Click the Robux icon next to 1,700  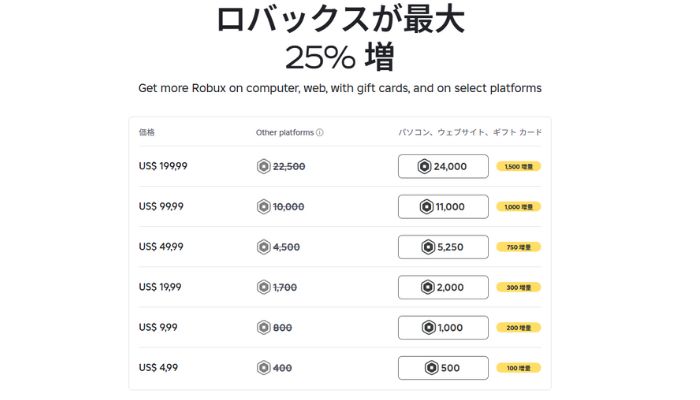[264, 287]
